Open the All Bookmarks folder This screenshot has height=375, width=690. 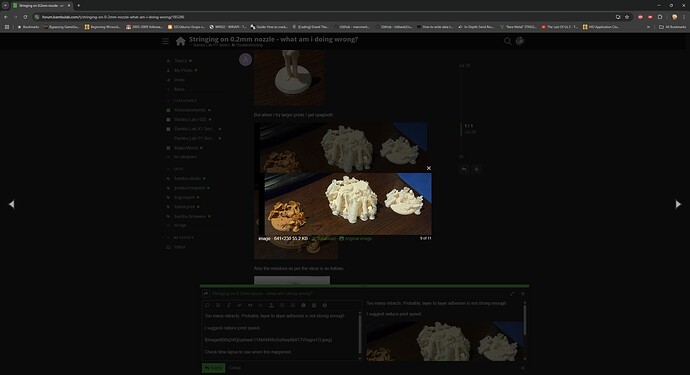tap(672, 27)
